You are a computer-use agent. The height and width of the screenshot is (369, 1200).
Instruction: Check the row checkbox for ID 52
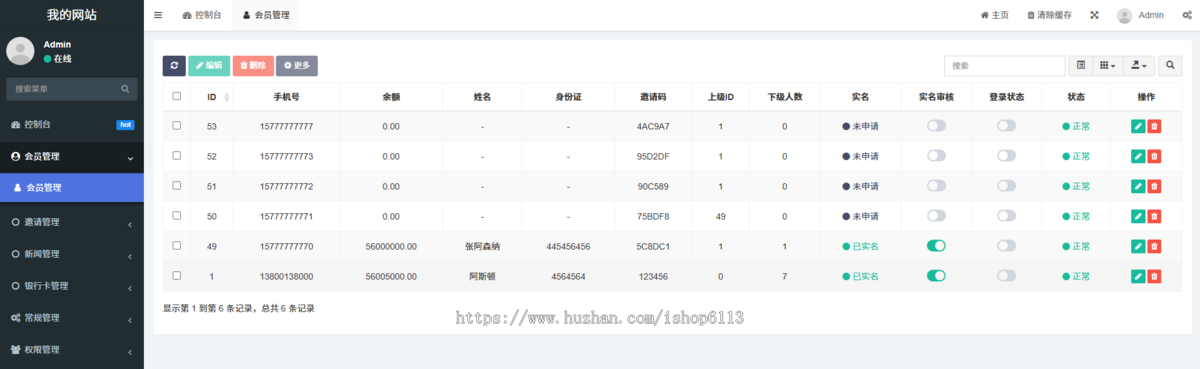[x=177, y=156]
